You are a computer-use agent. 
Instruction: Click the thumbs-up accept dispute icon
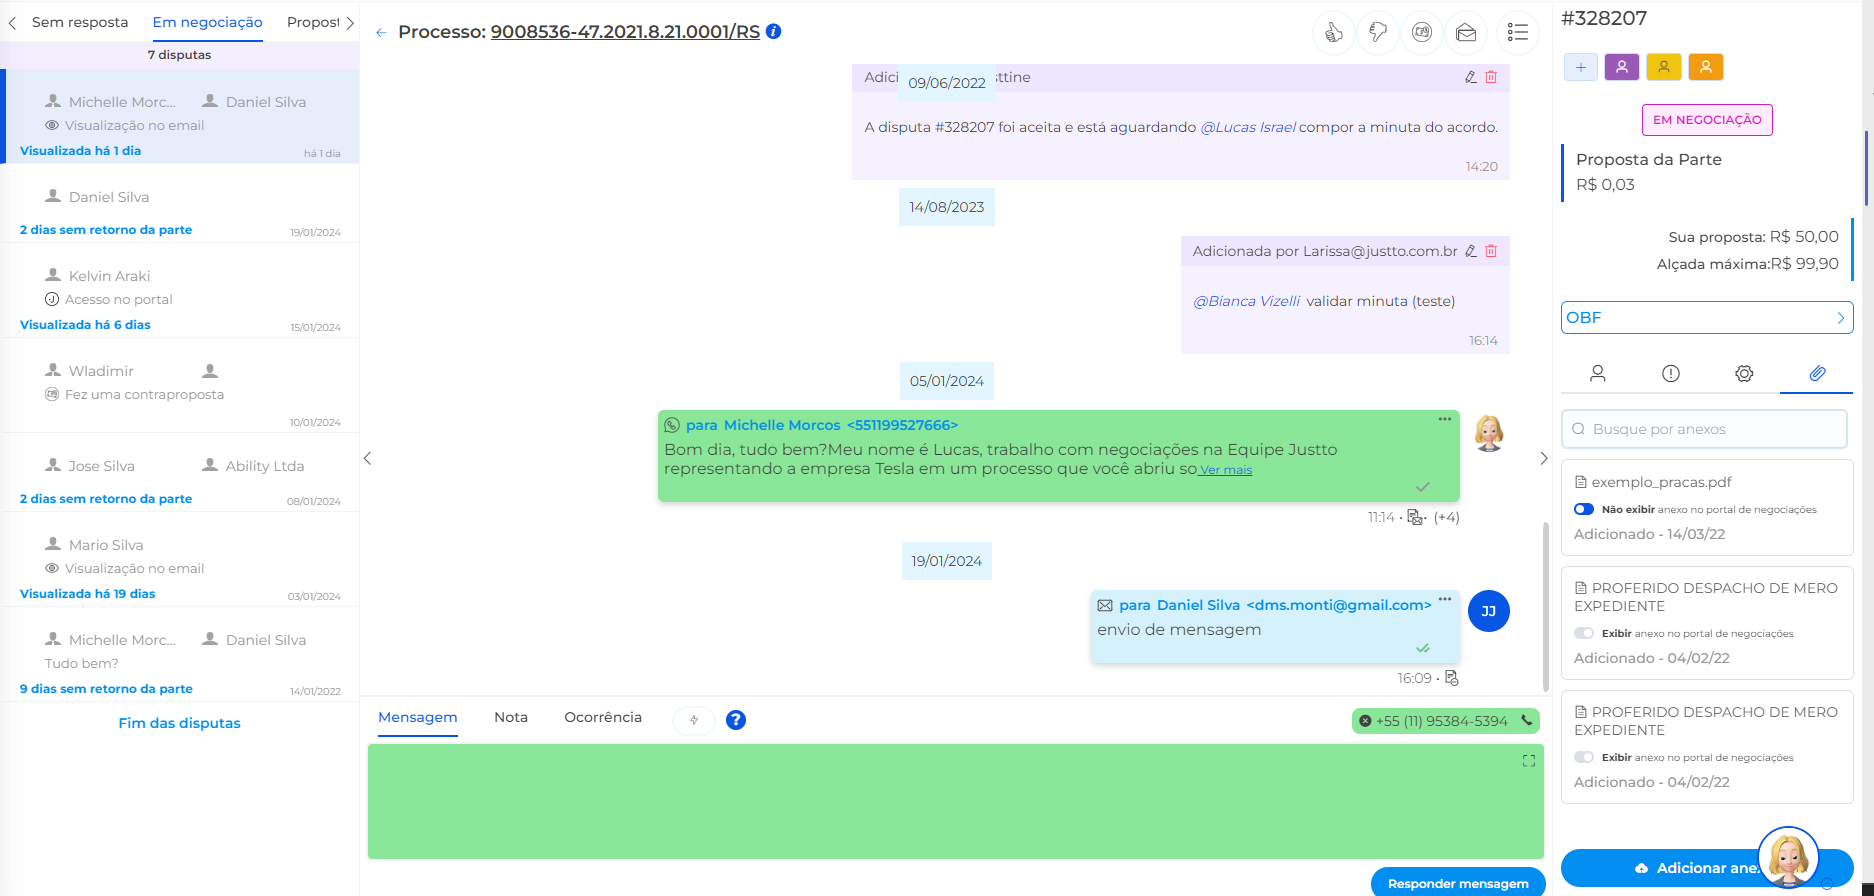coord(1333,33)
